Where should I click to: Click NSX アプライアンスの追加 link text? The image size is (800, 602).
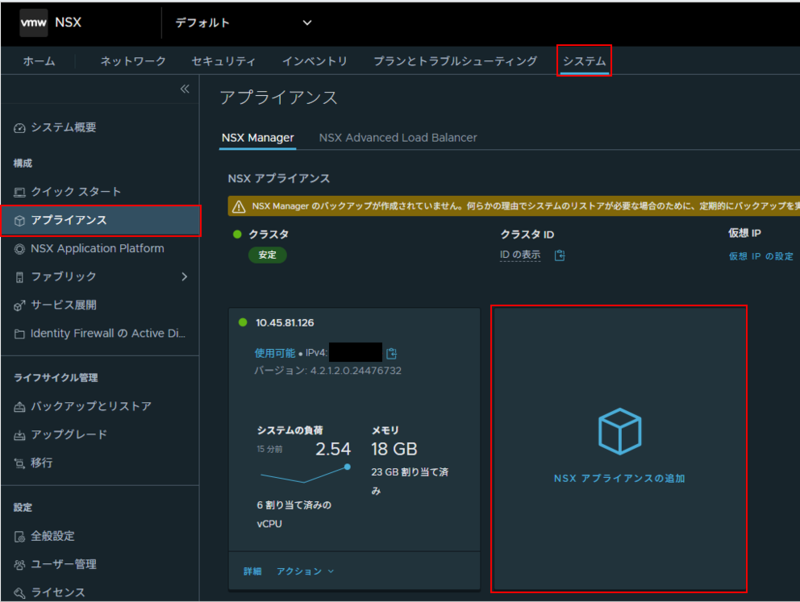619,479
